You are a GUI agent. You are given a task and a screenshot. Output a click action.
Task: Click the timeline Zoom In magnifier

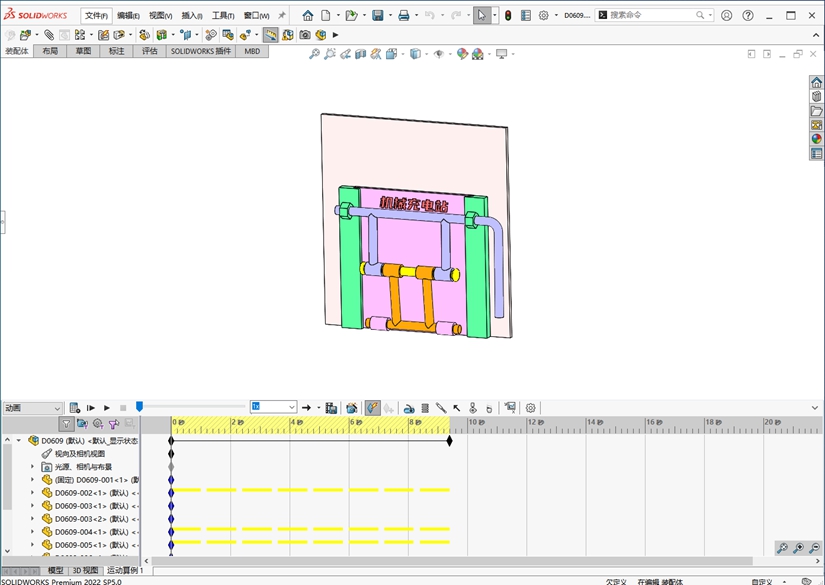pyautogui.click(x=799, y=548)
